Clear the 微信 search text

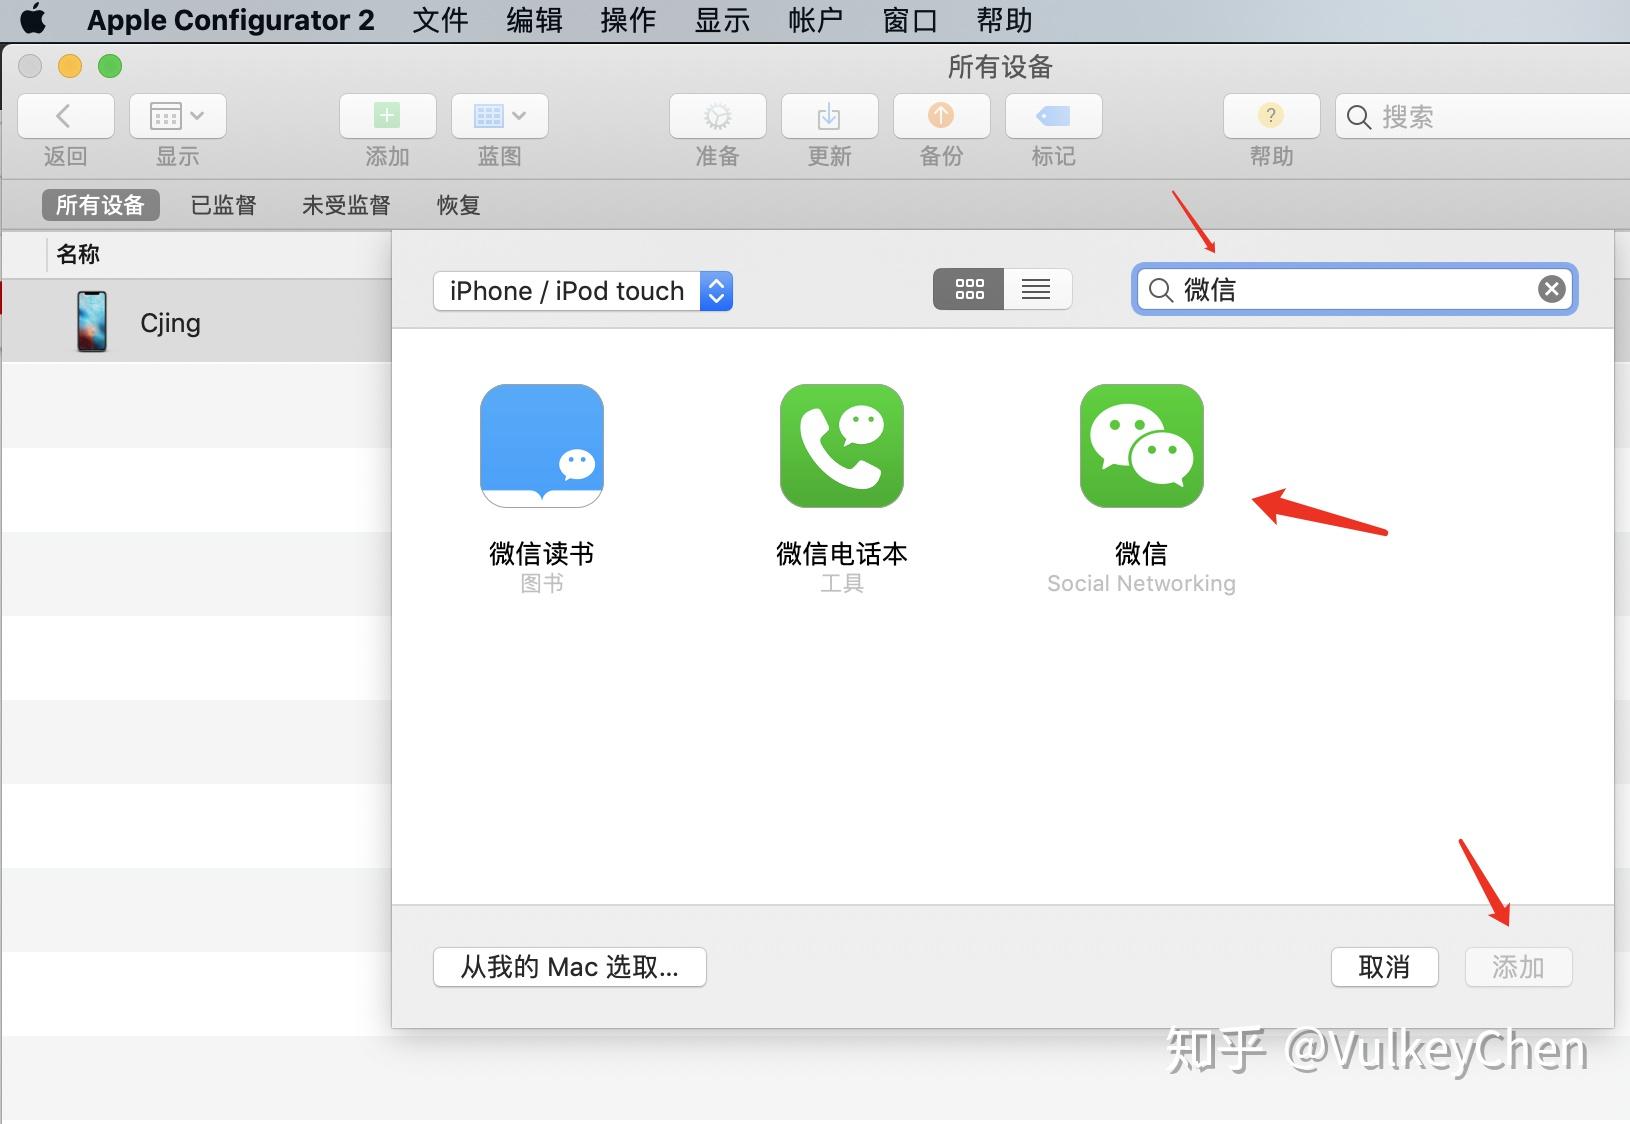[1552, 290]
